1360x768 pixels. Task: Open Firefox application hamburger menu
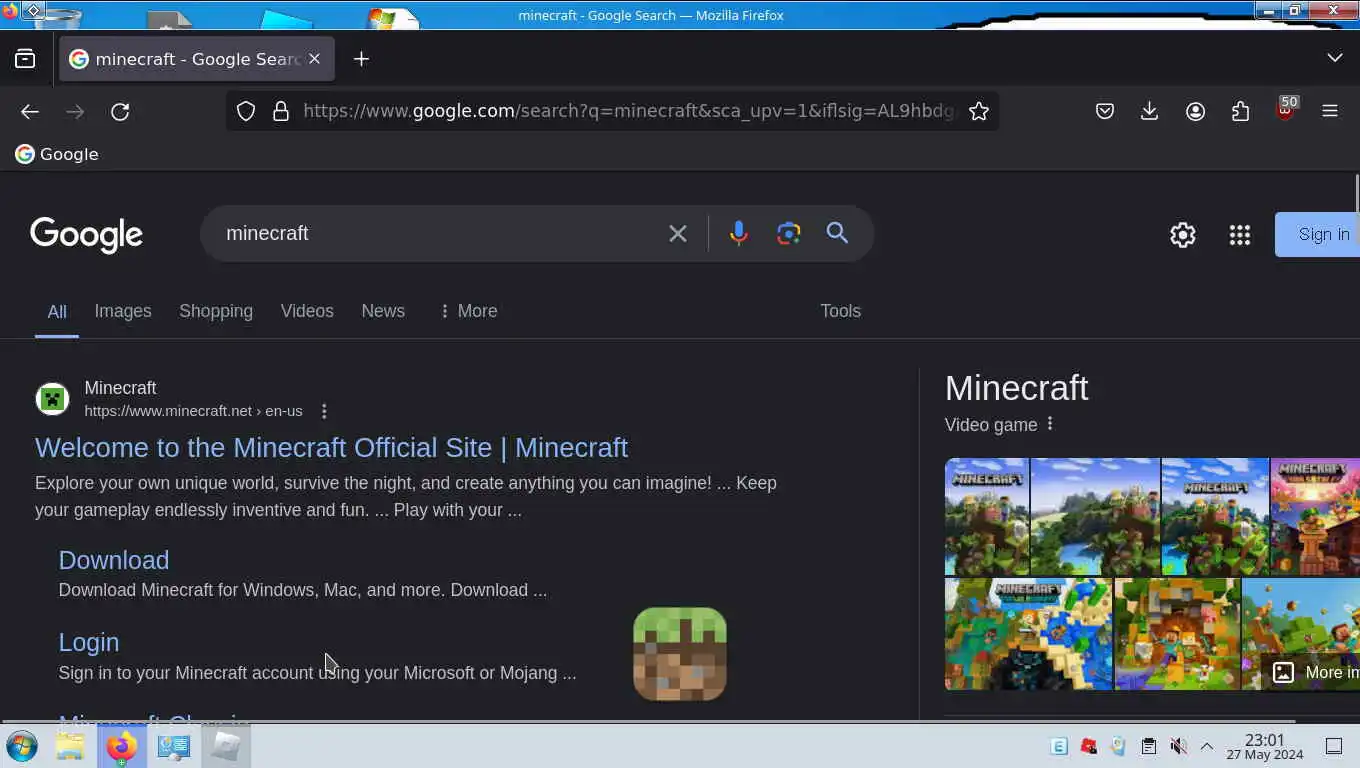tap(1330, 111)
